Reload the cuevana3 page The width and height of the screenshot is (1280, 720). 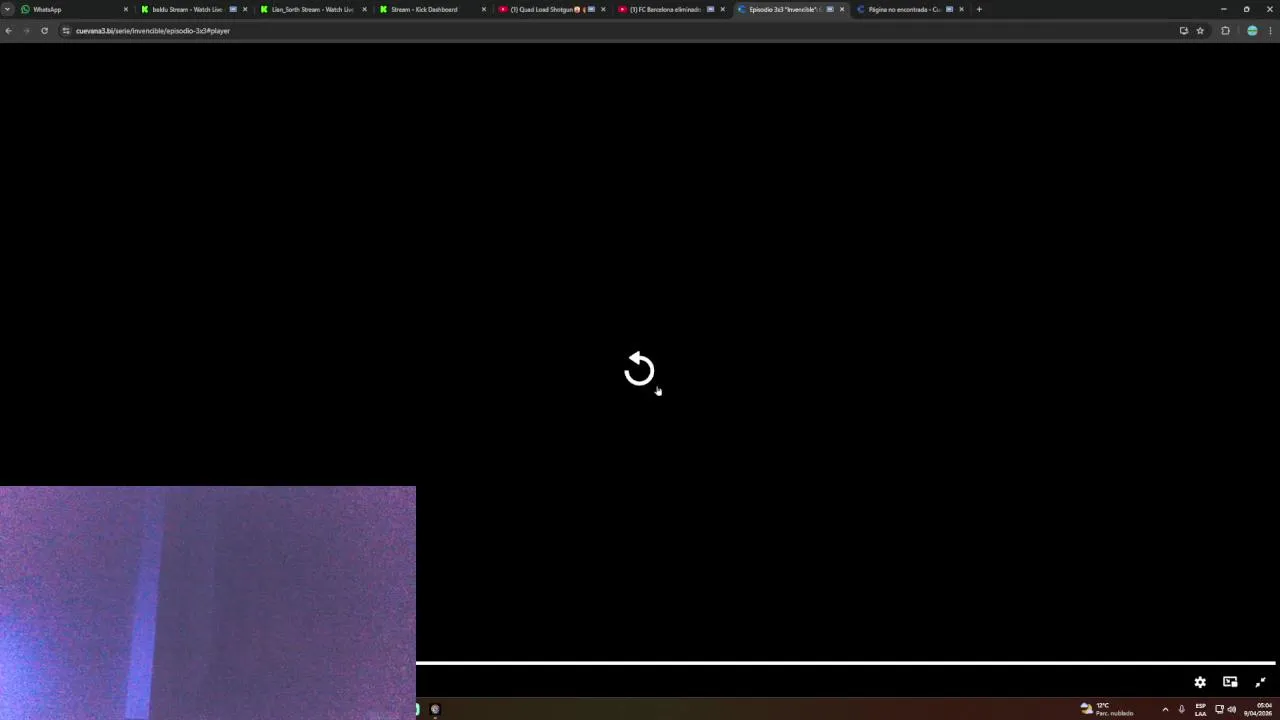pos(44,30)
